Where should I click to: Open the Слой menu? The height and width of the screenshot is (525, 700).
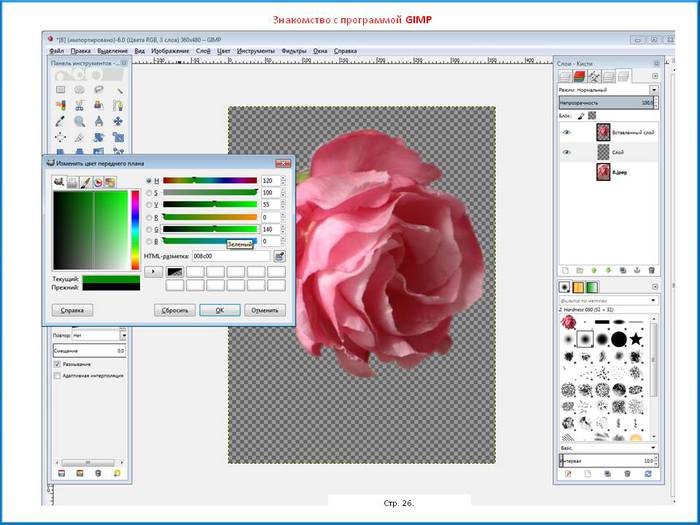pyautogui.click(x=203, y=51)
